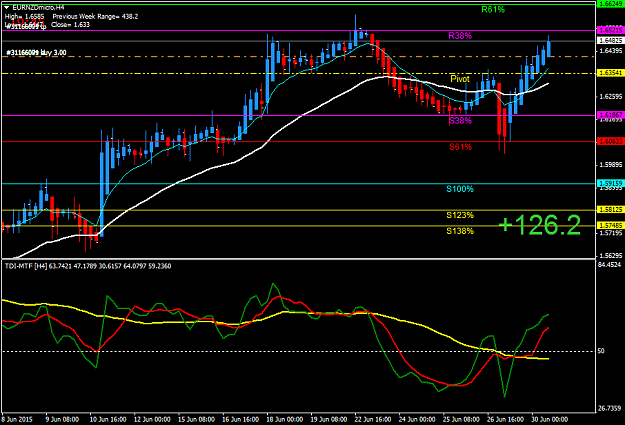Click the 'Previous Week Range= 438.2' text

coord(95,17)
